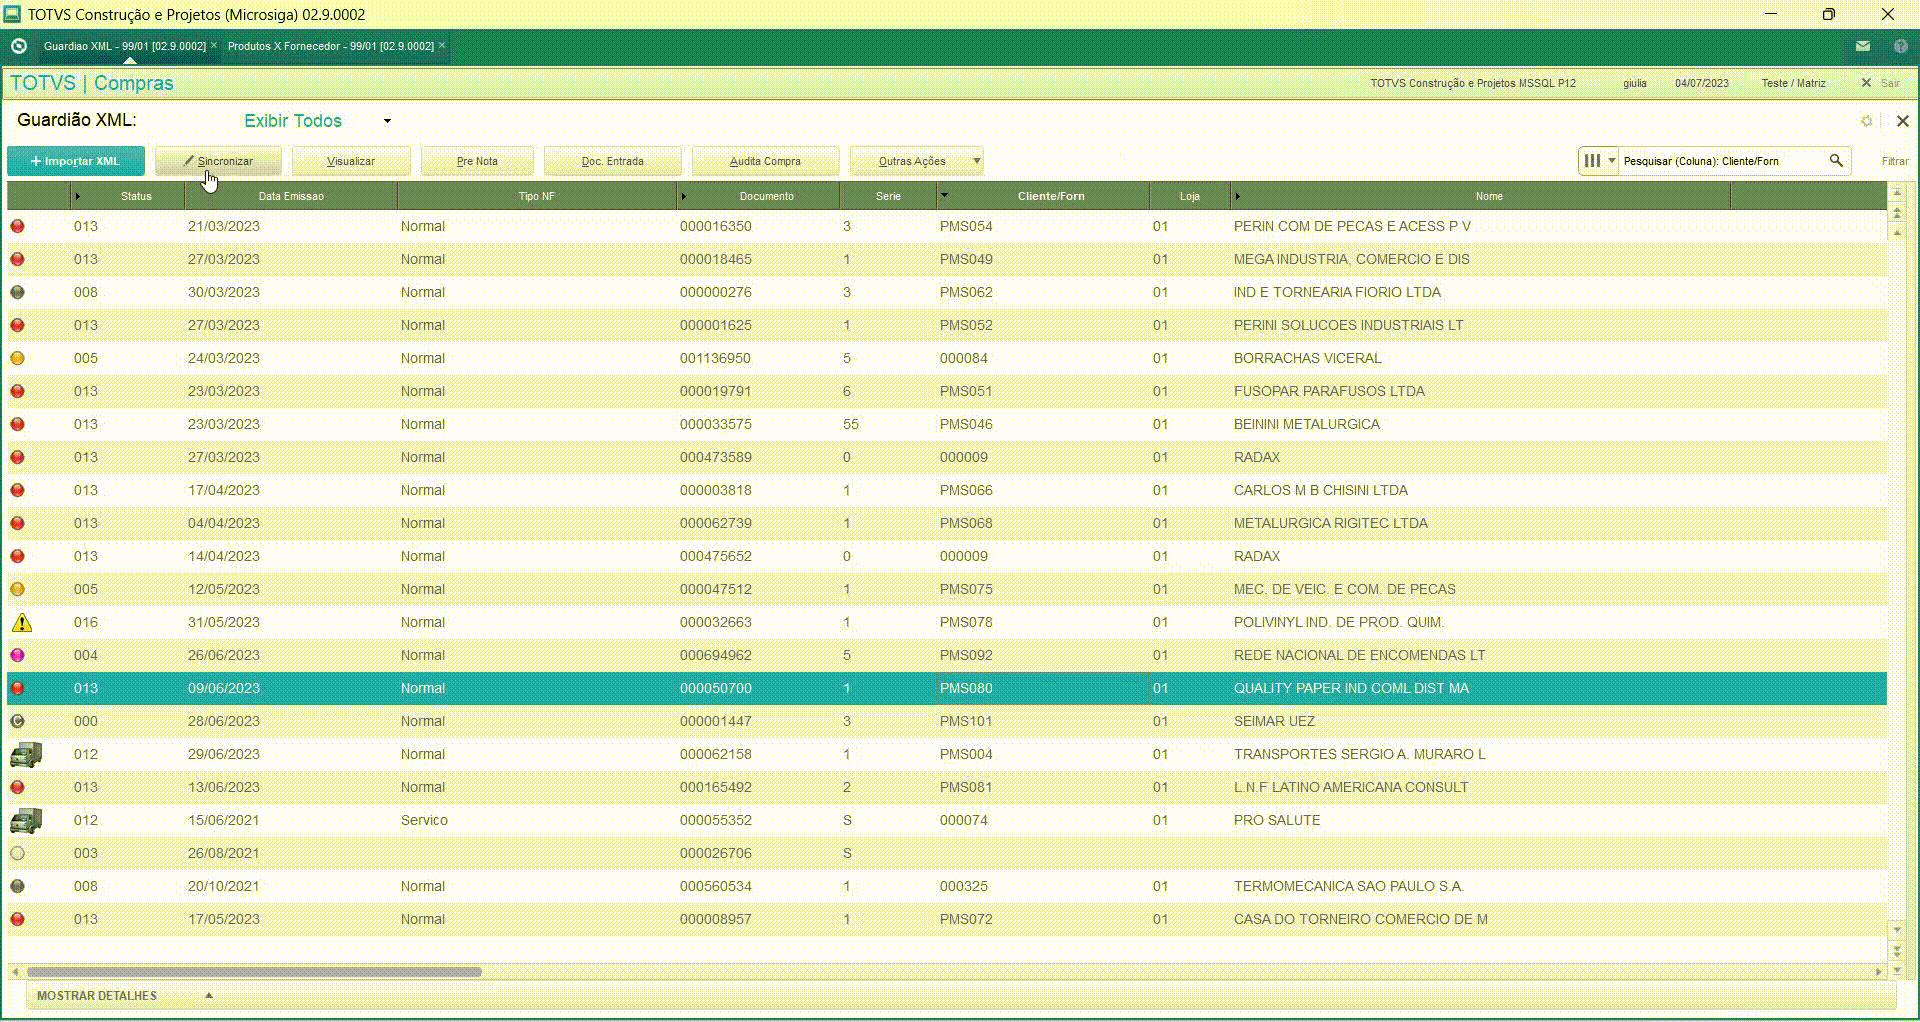Click the settings gear icon near Guardião XML
1920x1022 pixels.
(1866, 121)
